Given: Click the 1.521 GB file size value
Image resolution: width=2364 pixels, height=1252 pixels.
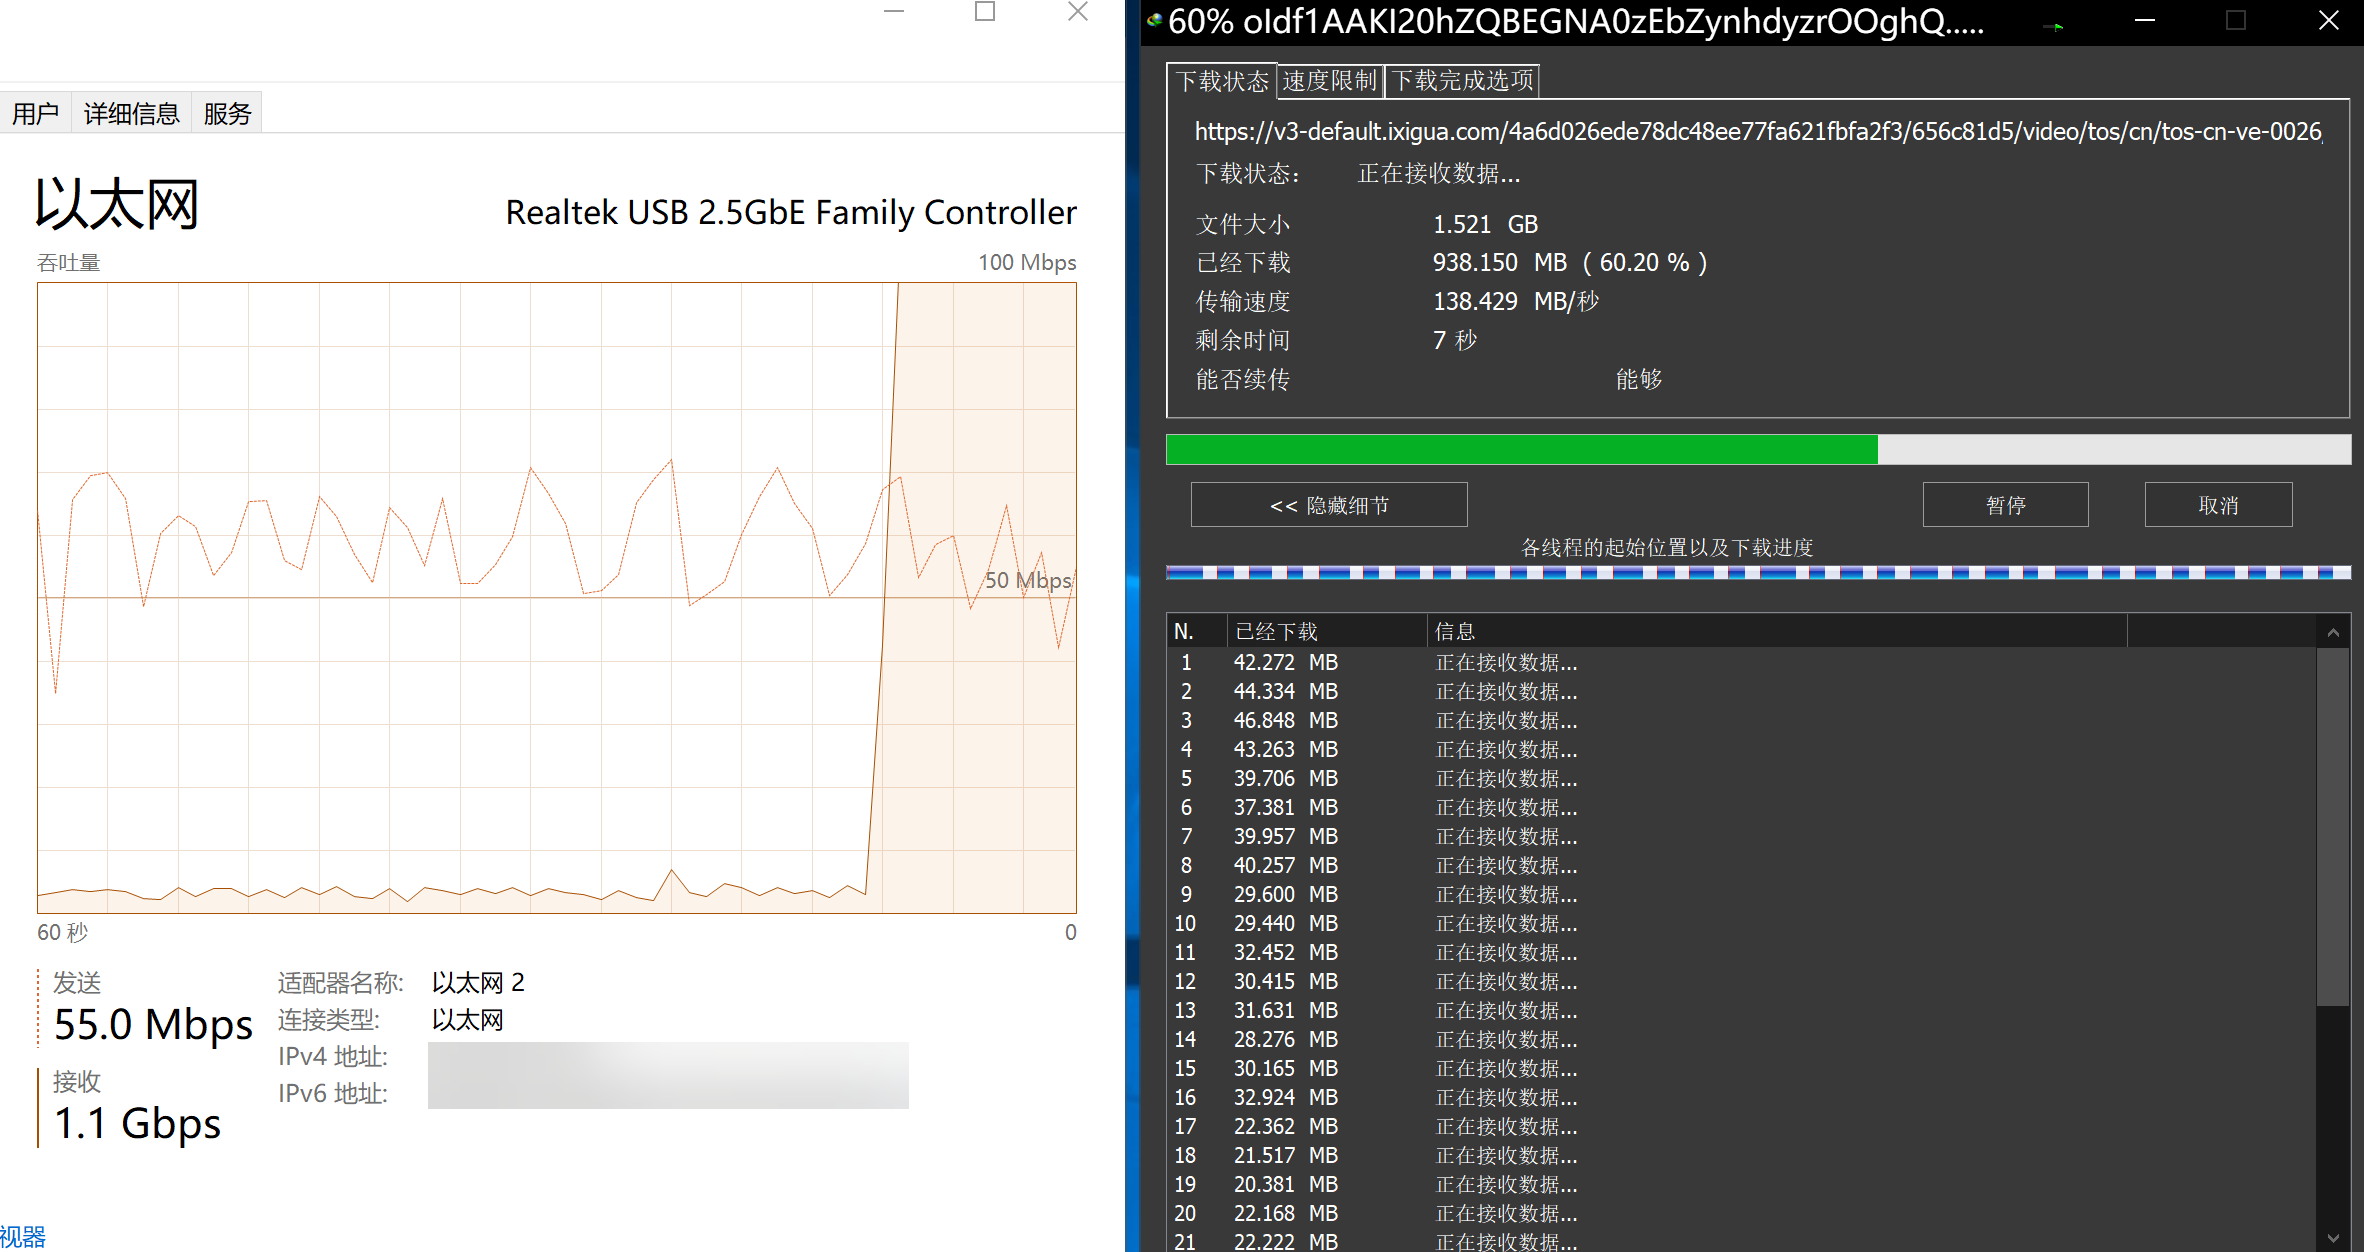Looking at the screenshot, I should point(1485,224).
